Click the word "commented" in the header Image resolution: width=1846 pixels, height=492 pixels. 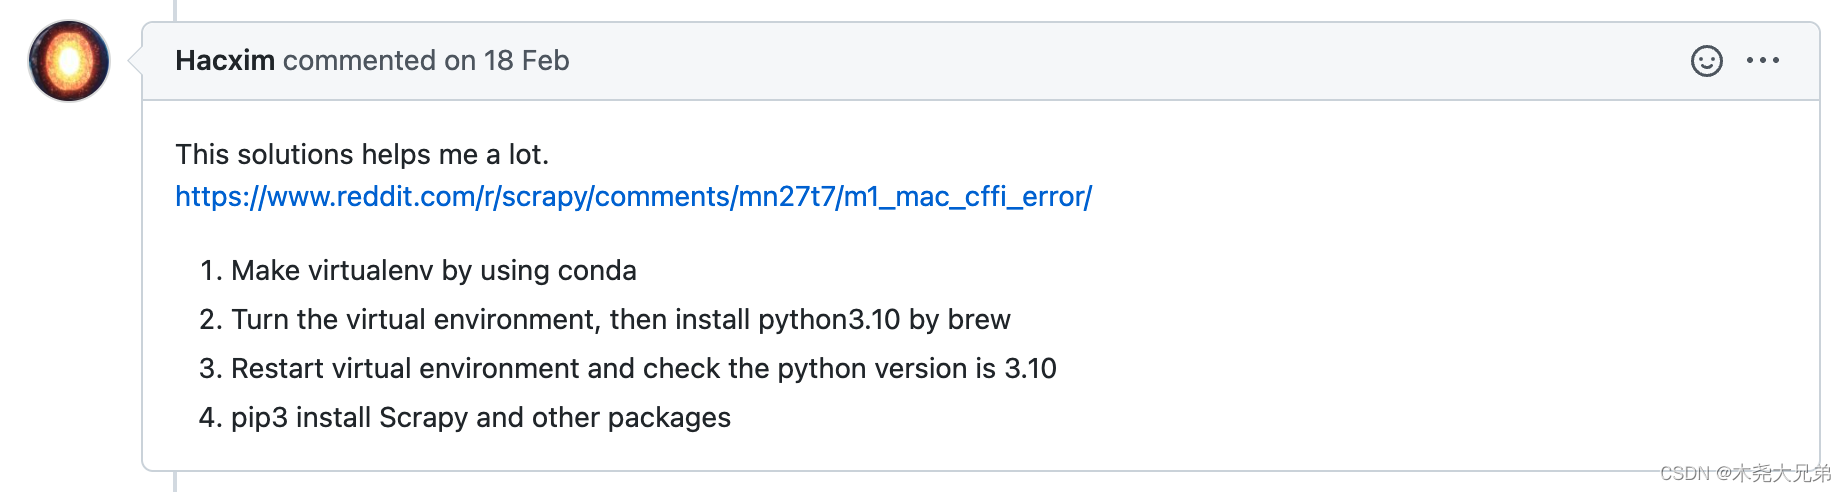(x=360, y=61)
